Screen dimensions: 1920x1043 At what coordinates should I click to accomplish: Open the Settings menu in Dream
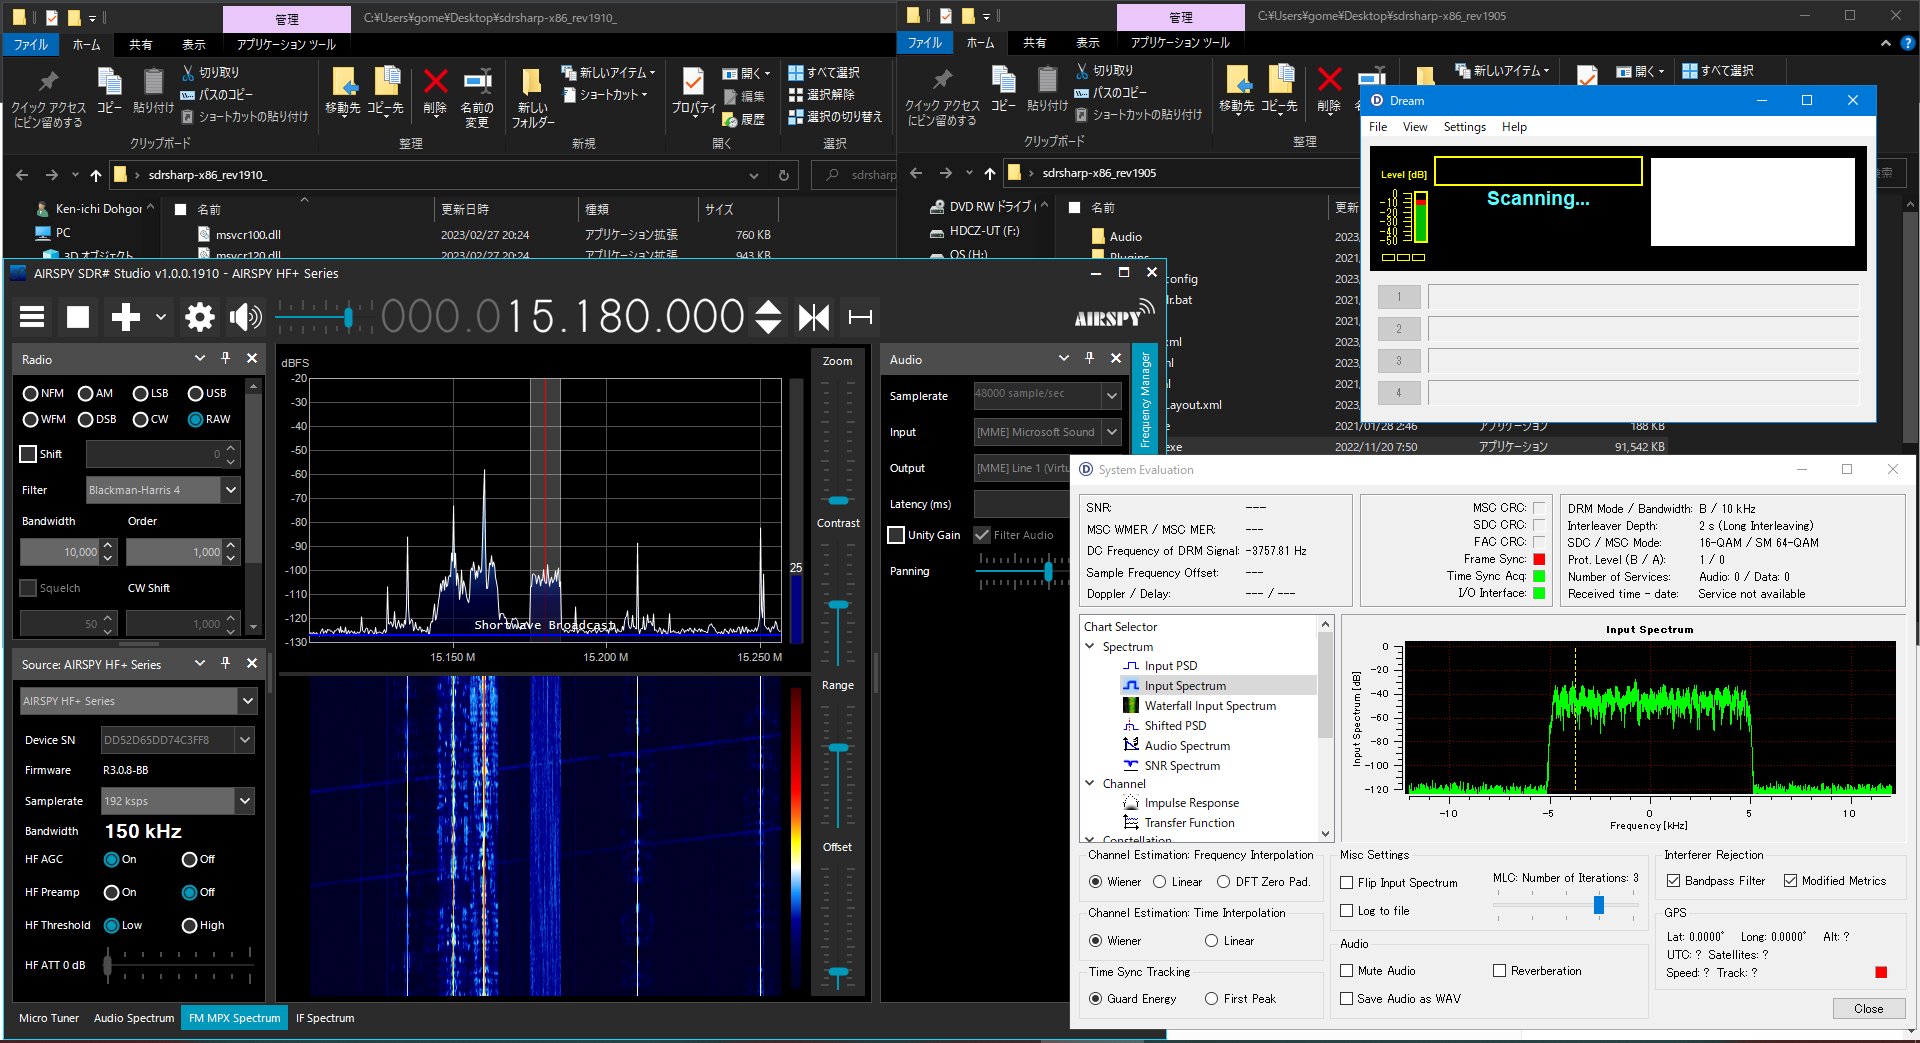1464,127
